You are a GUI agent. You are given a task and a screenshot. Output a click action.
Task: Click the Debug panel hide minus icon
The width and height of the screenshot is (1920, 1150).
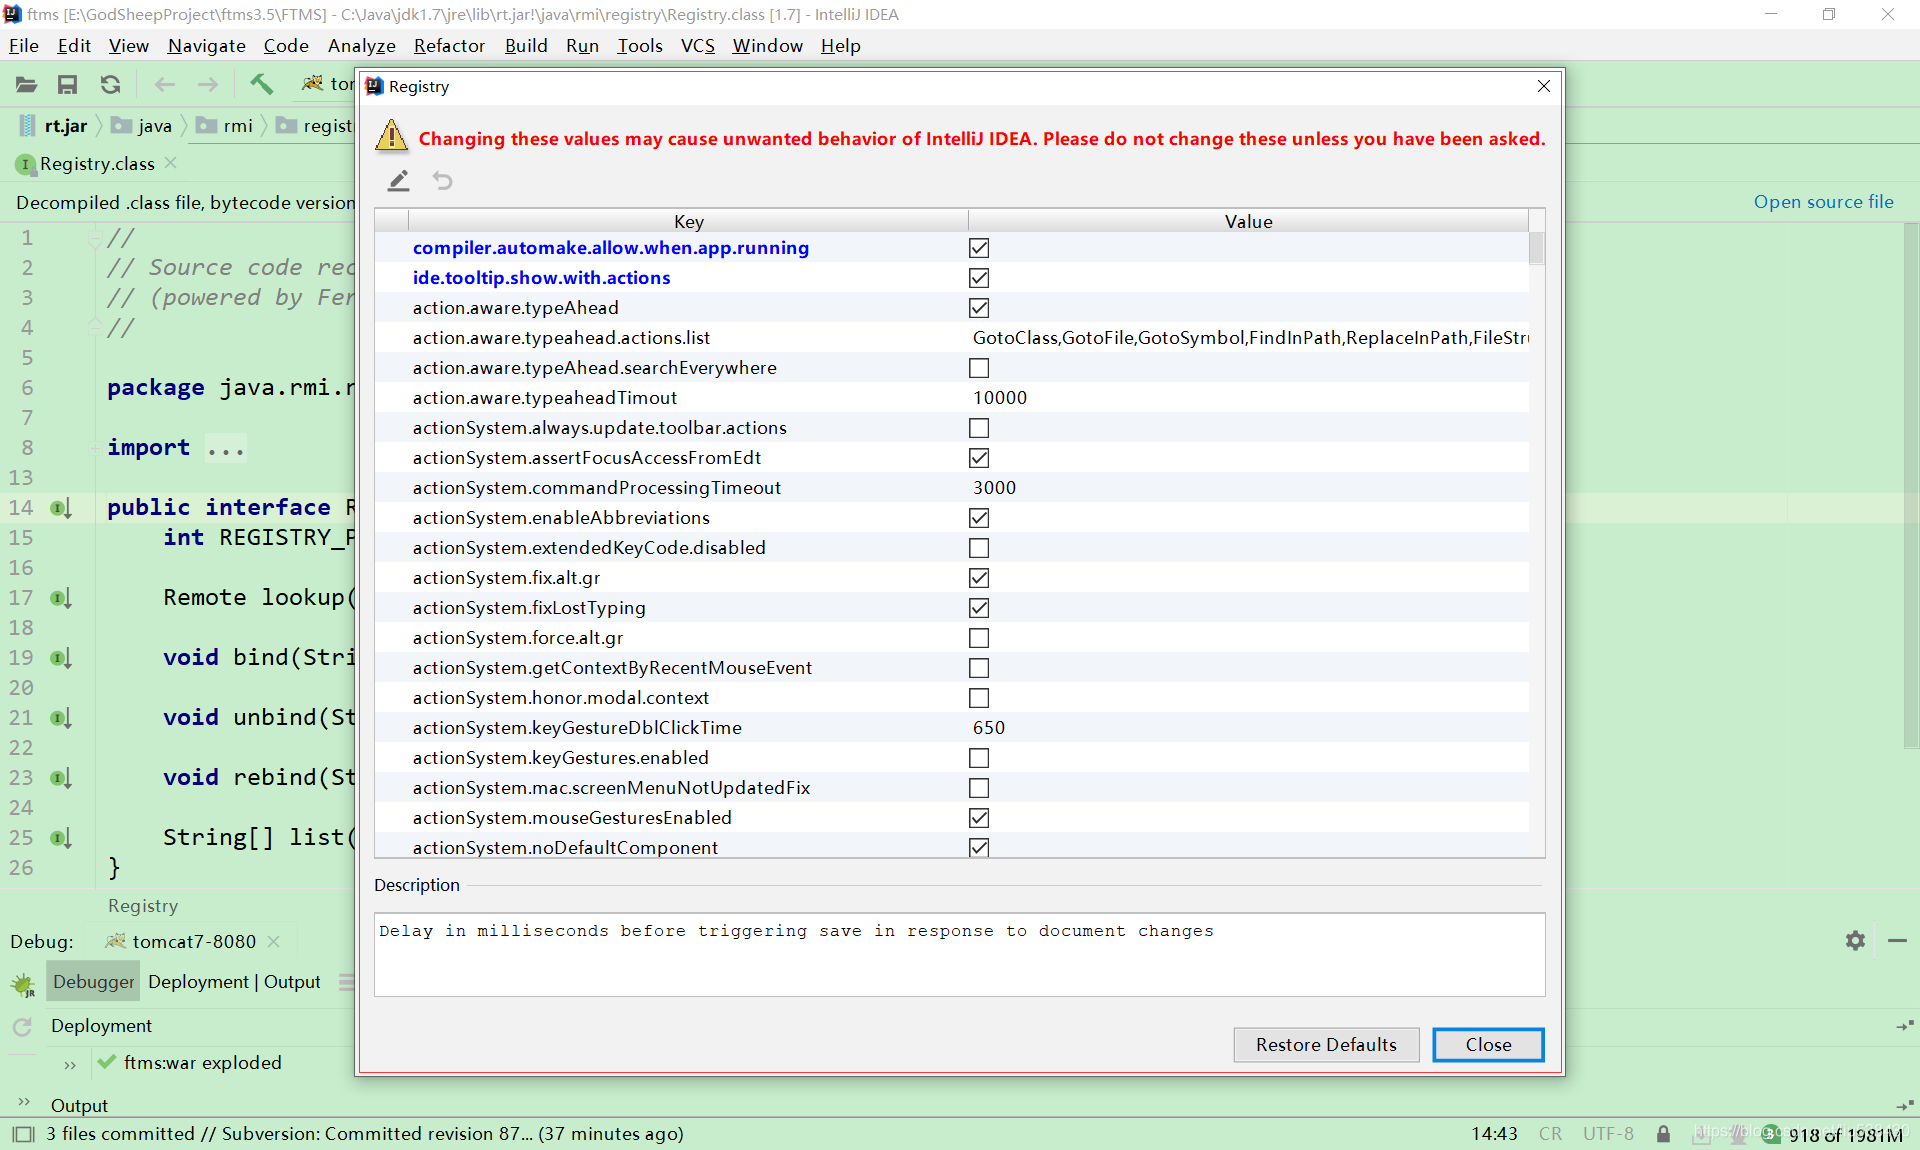tap(1897, 941)
